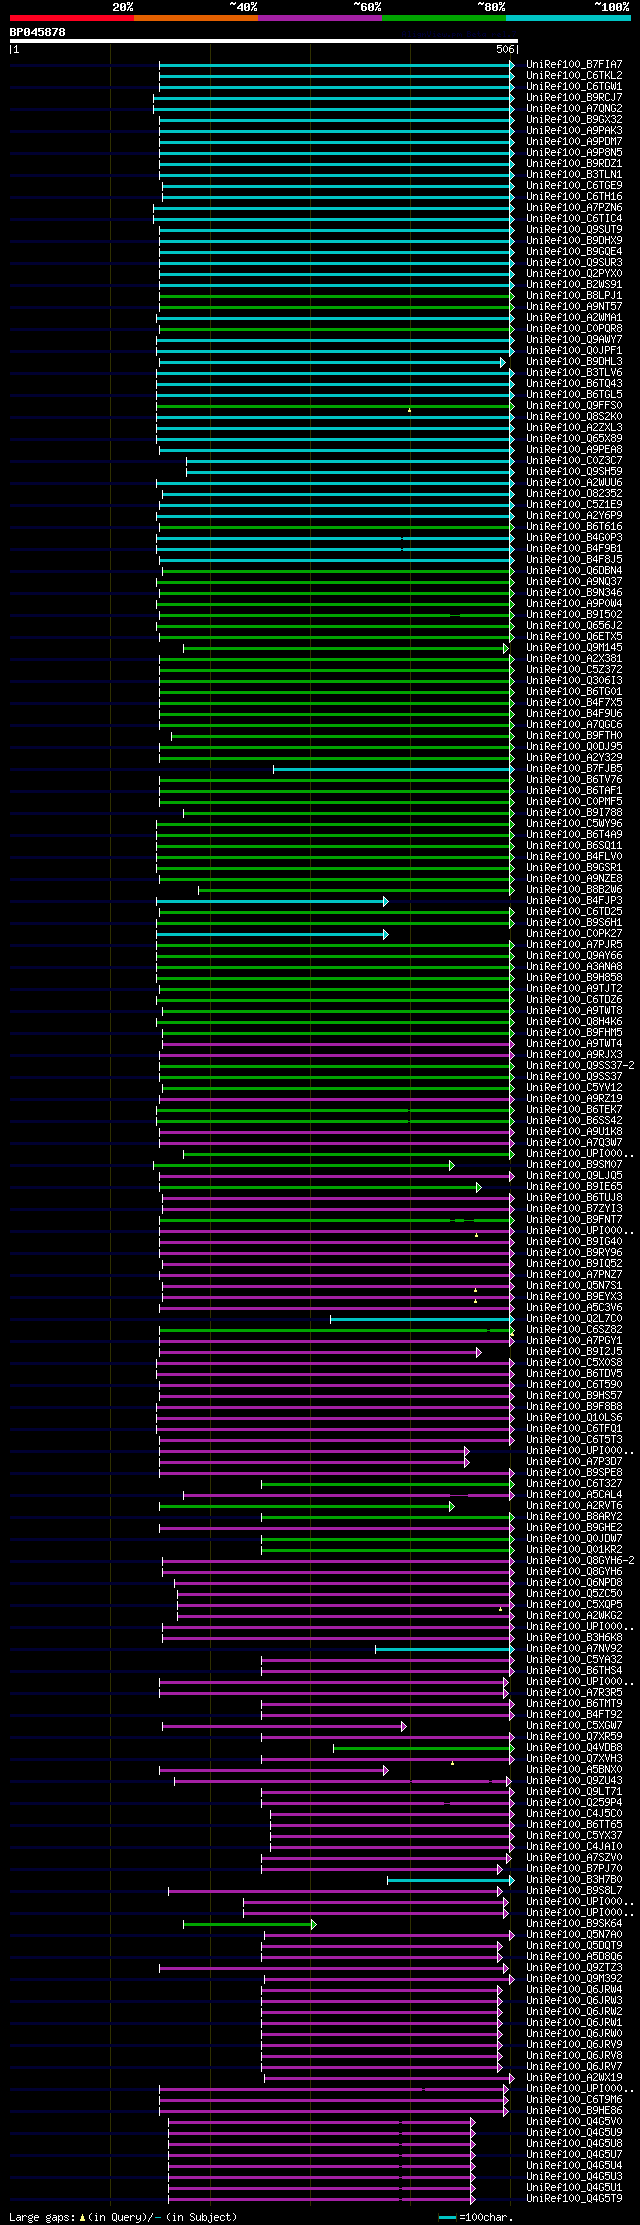Click the UniRef100_C0PK27 label
Screen dimensions: 640x2225
click(x=574, y=934)
